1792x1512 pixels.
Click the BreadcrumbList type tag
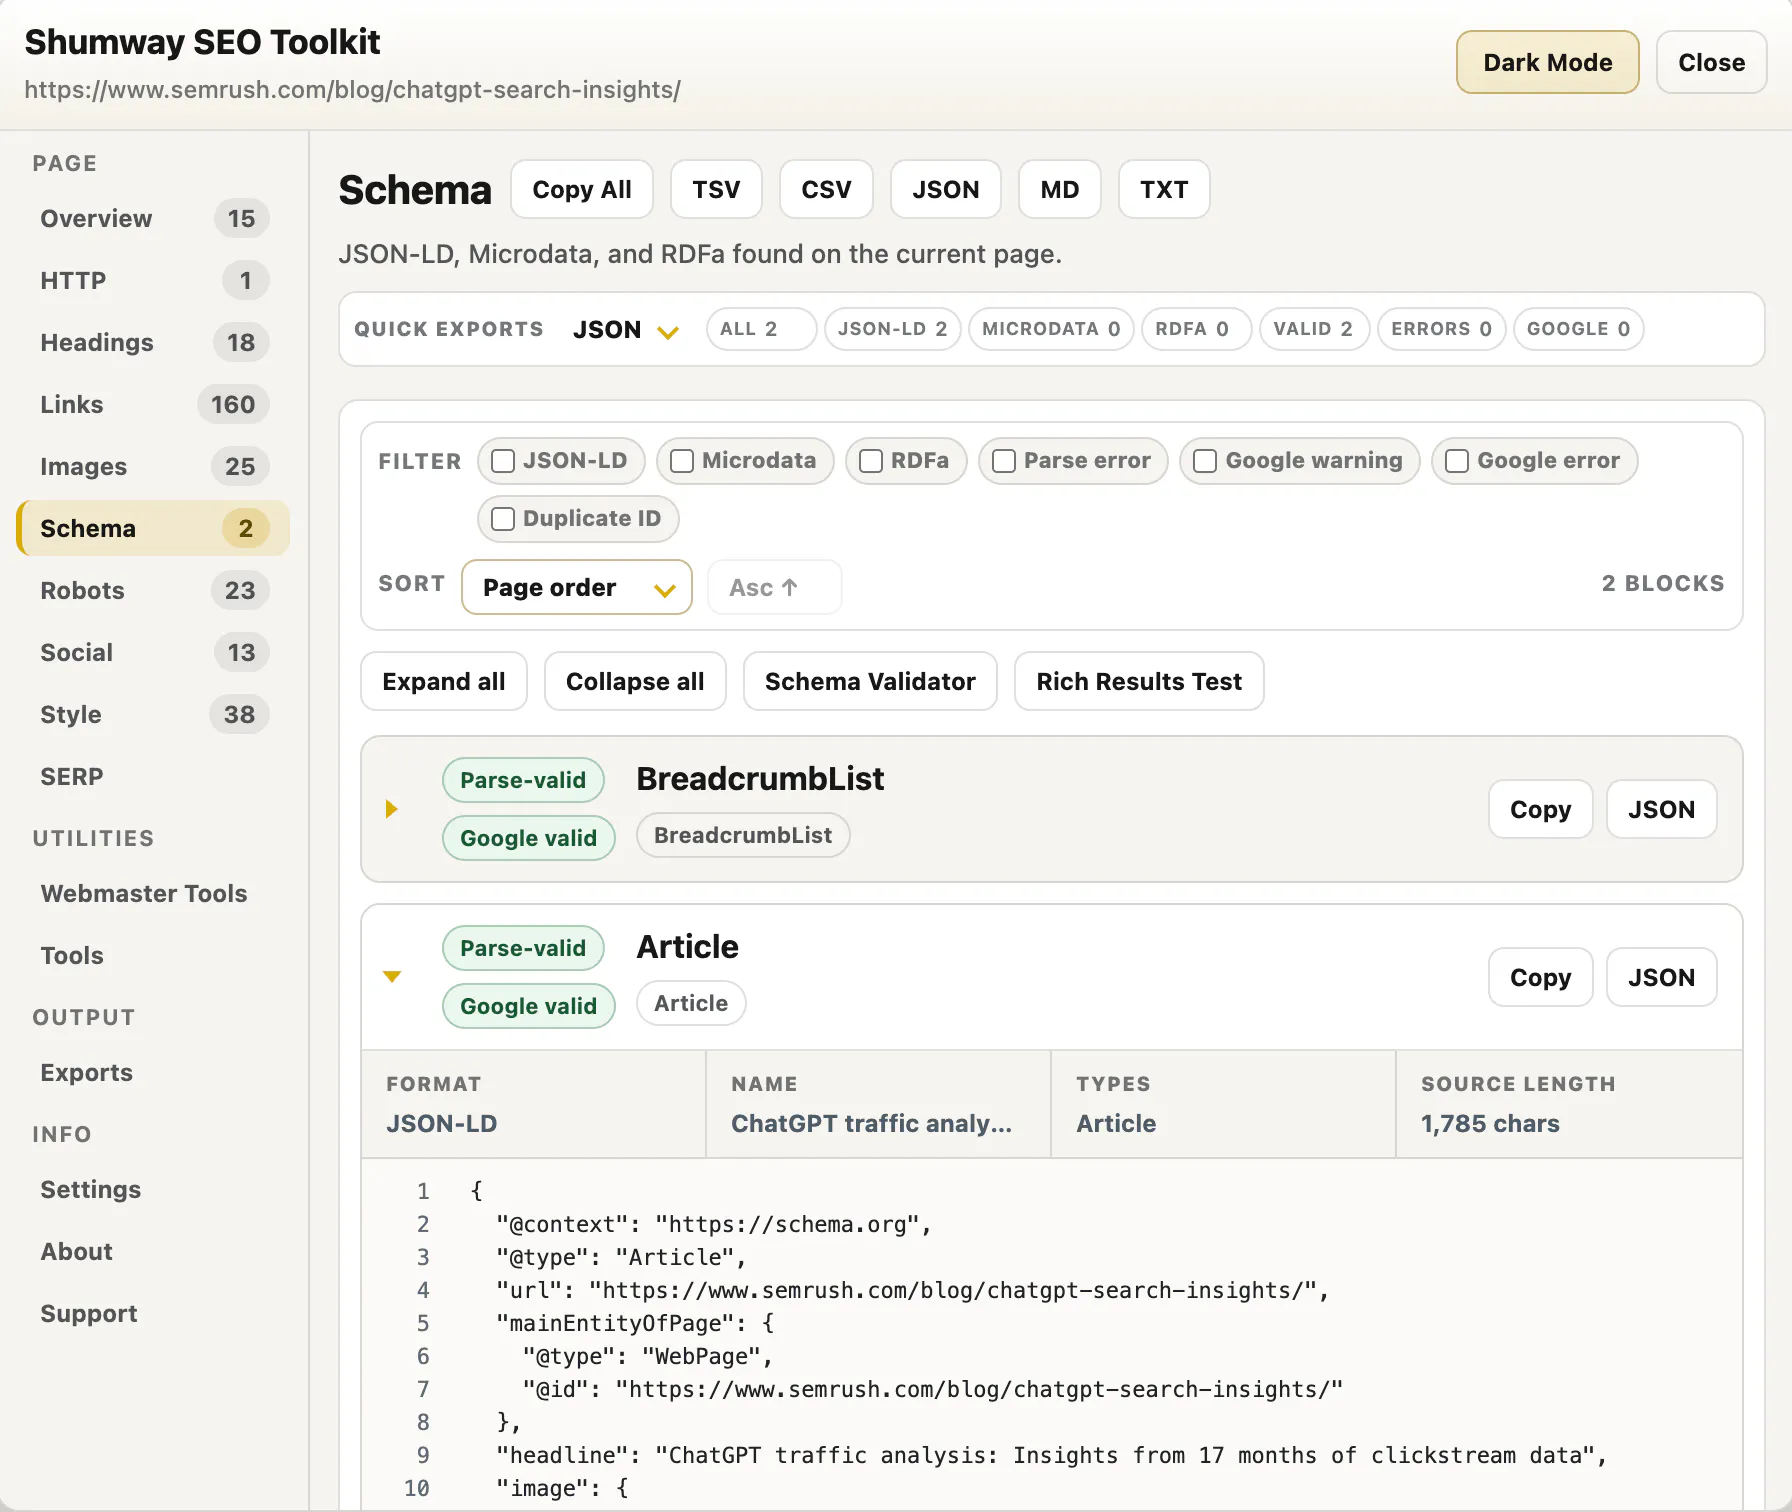(743, 835)
